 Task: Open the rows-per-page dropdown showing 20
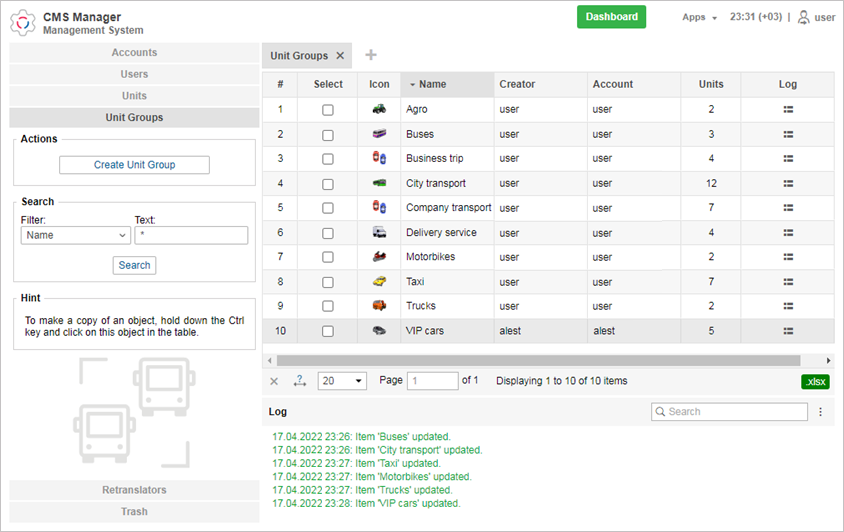[x=342, y=381]
